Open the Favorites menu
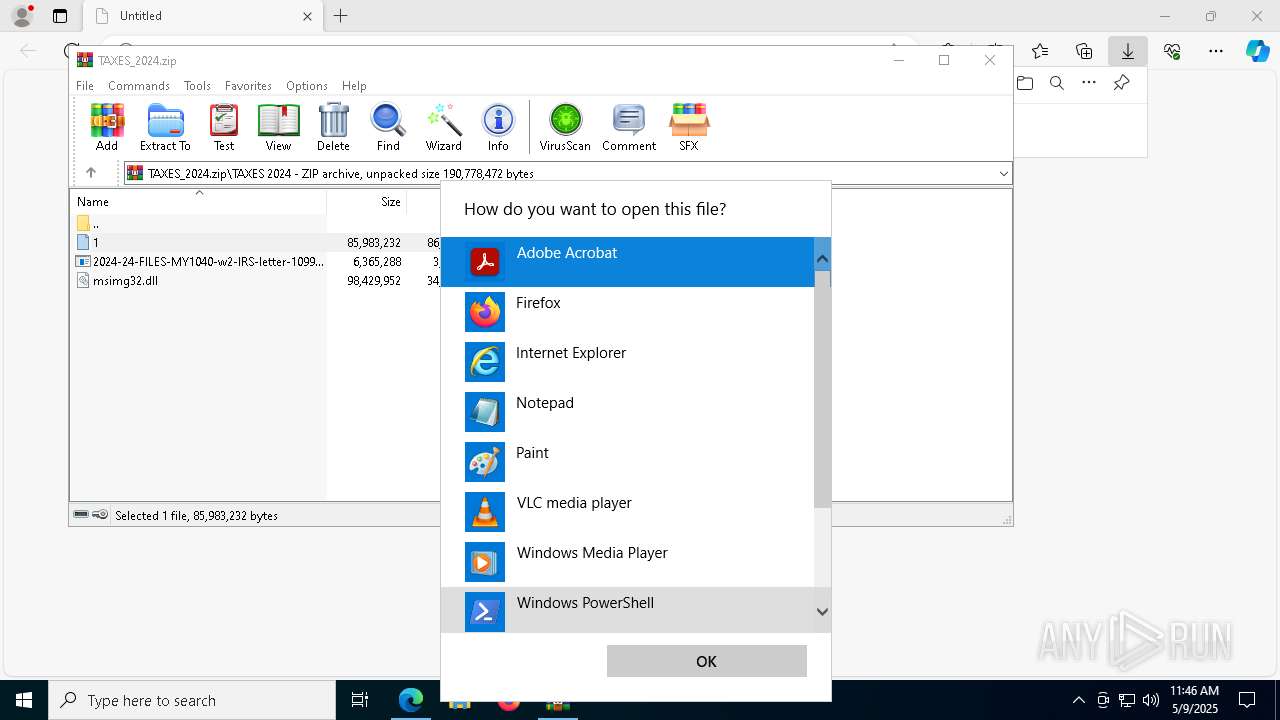1280x720 pixels. (x=248, y=86)
